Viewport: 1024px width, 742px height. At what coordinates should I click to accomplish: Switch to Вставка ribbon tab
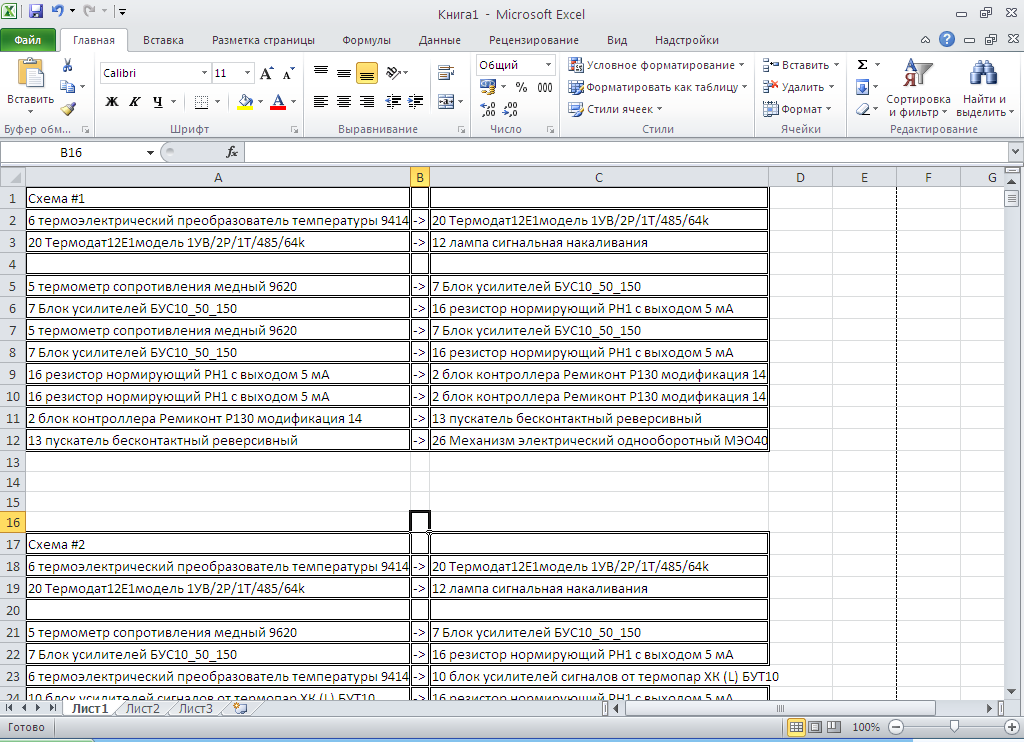(x=163, y=40)
